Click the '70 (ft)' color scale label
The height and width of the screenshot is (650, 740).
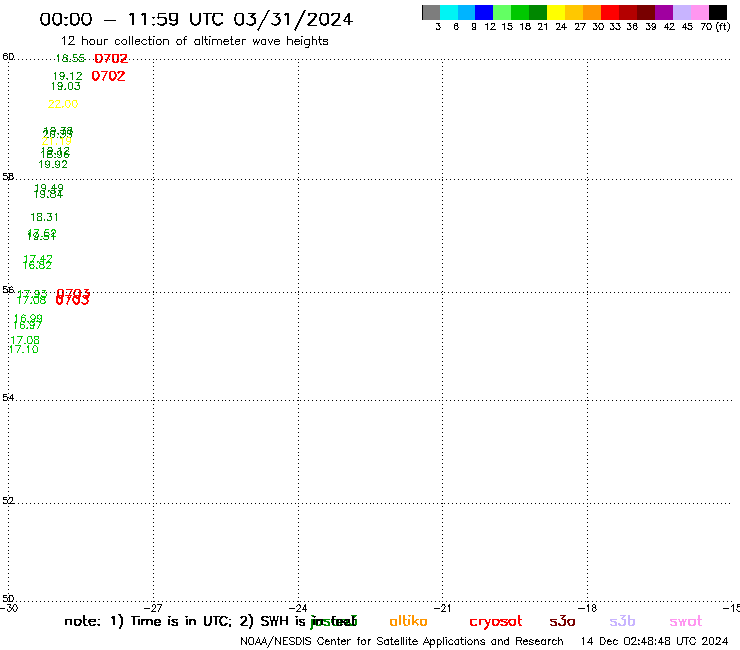[715, 27]
